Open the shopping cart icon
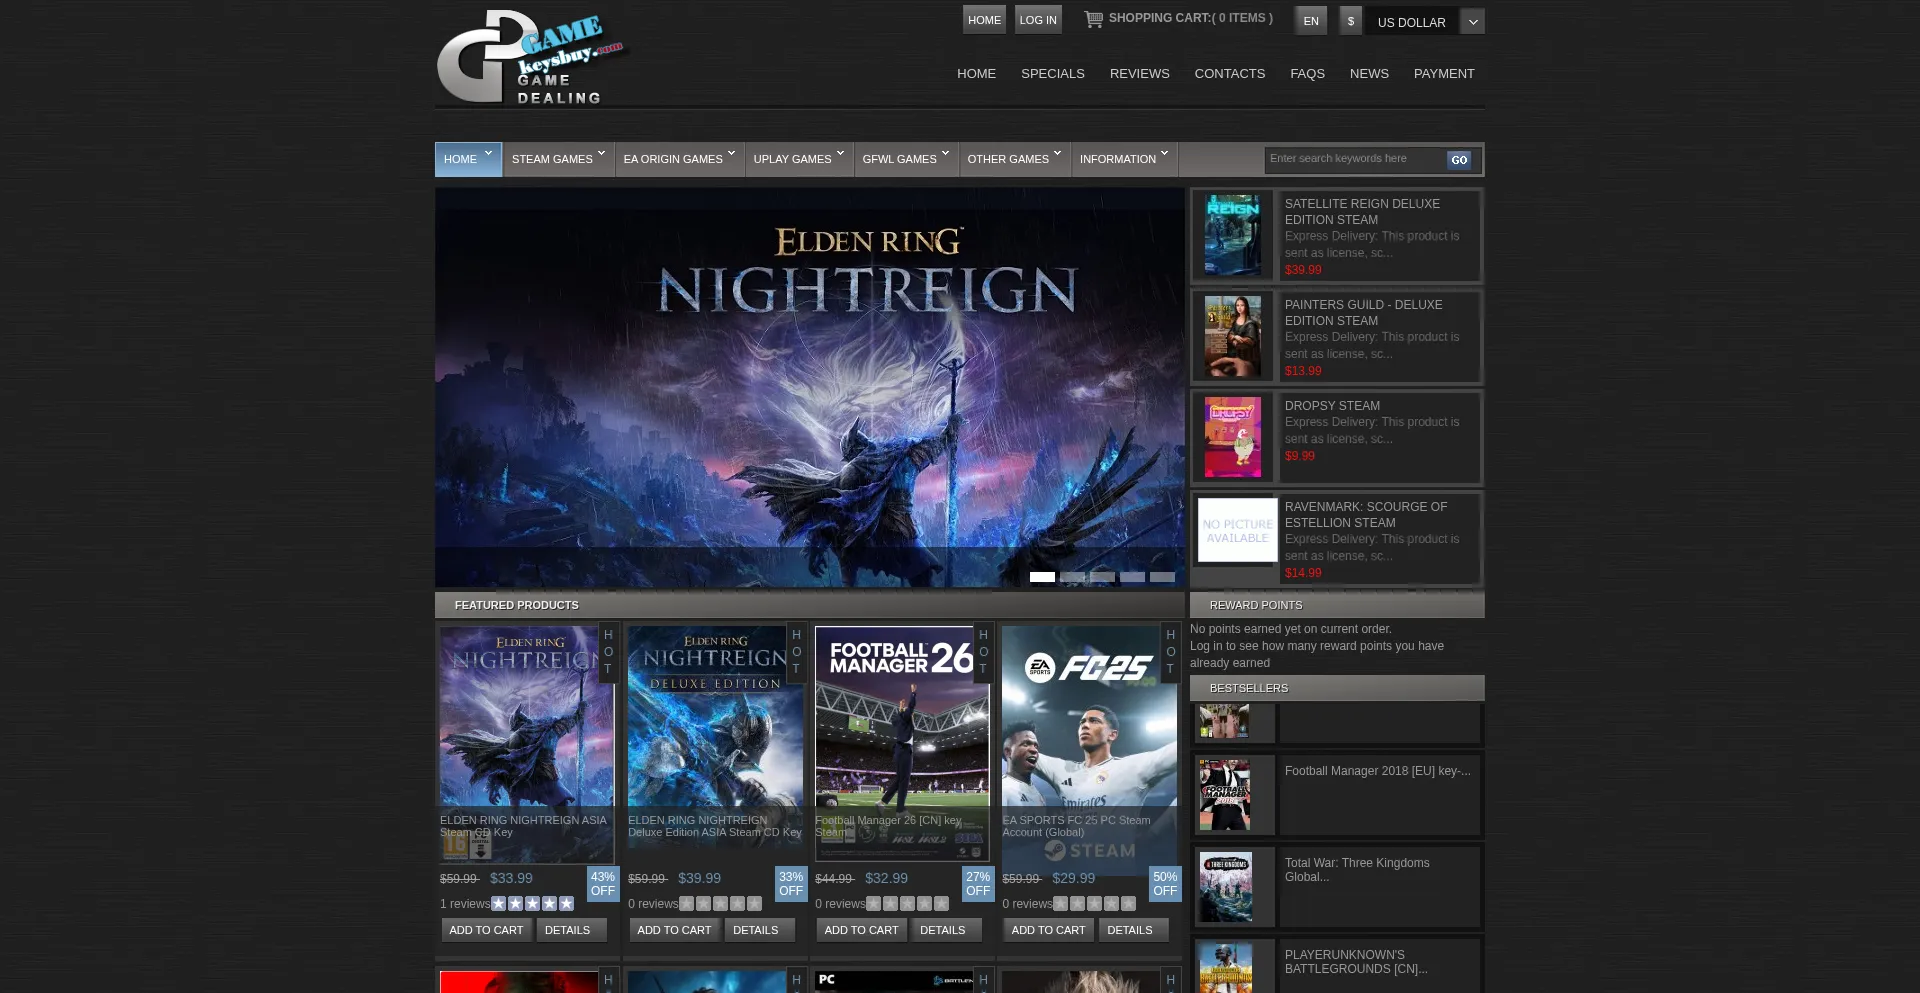Image resolution: width=1920 pixels, height=993 pixels. tap(1094, 19)
